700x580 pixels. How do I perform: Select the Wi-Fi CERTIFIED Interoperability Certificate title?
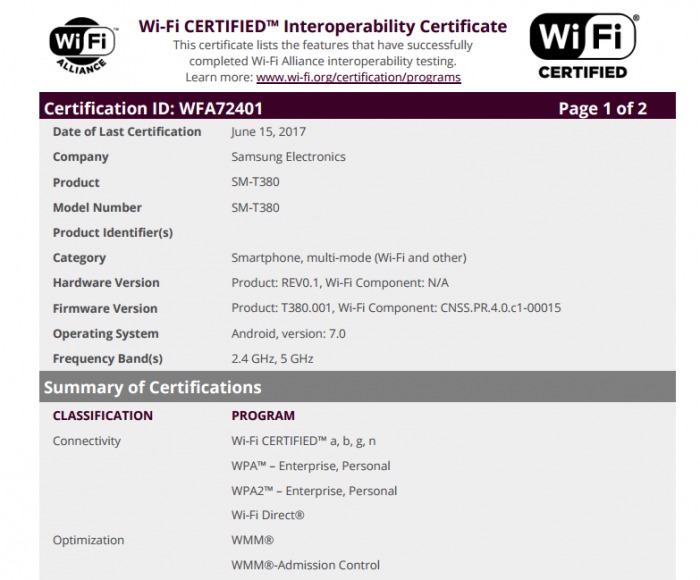coord(322,26)
